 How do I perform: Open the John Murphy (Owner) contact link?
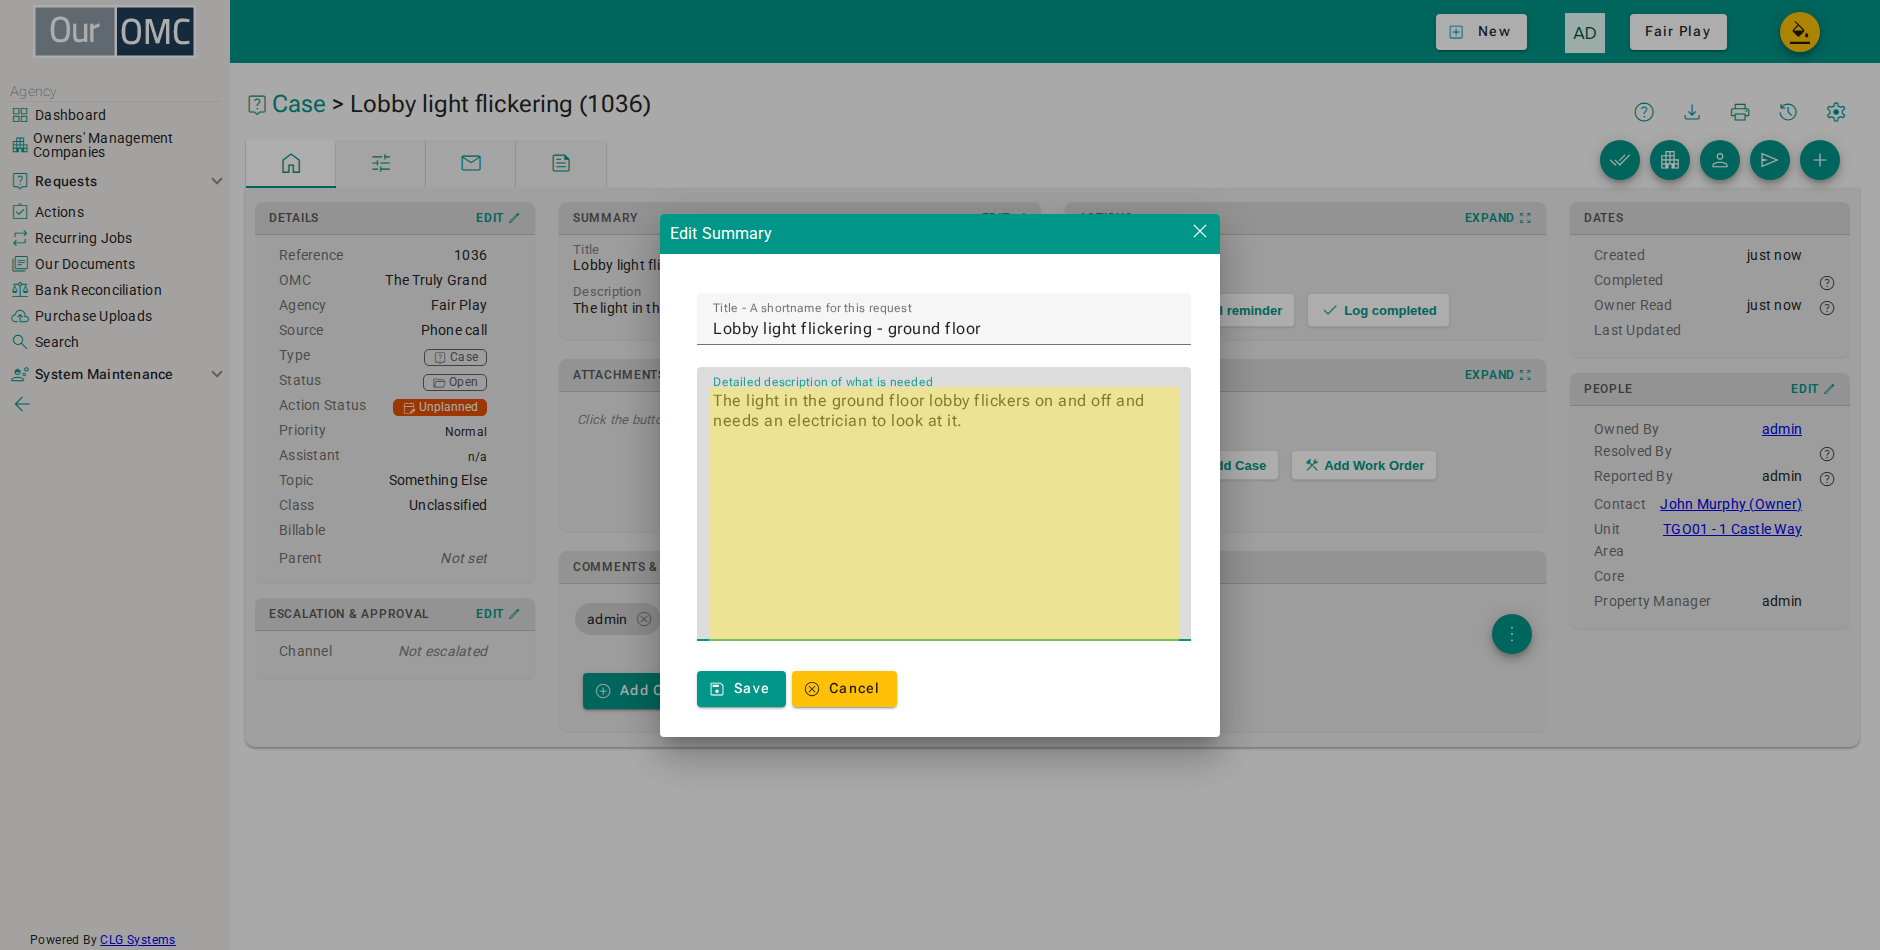pos(1731,504)
